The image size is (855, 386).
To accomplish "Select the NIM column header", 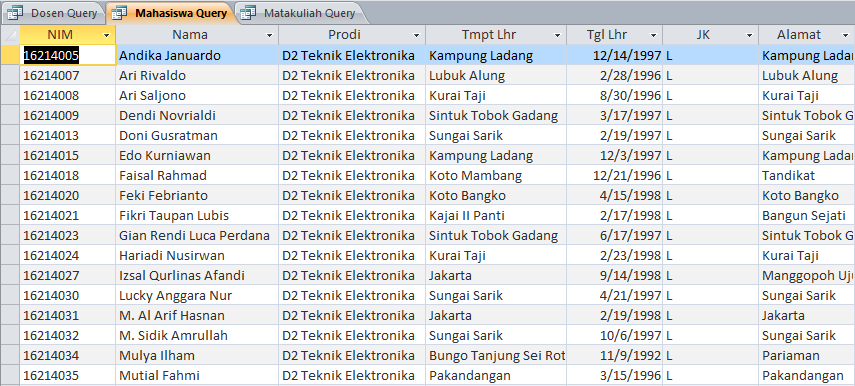I will coord(68,35).
